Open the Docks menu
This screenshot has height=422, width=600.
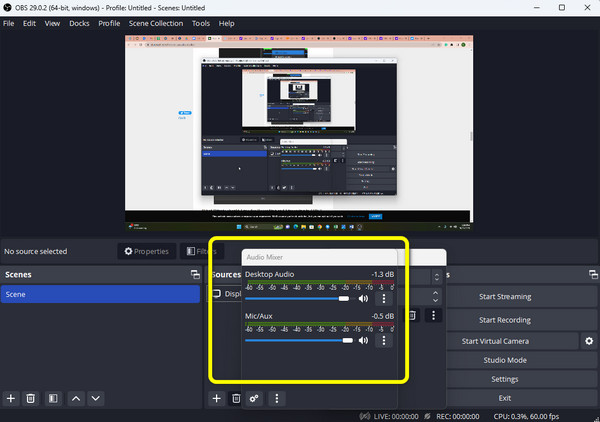79,23
